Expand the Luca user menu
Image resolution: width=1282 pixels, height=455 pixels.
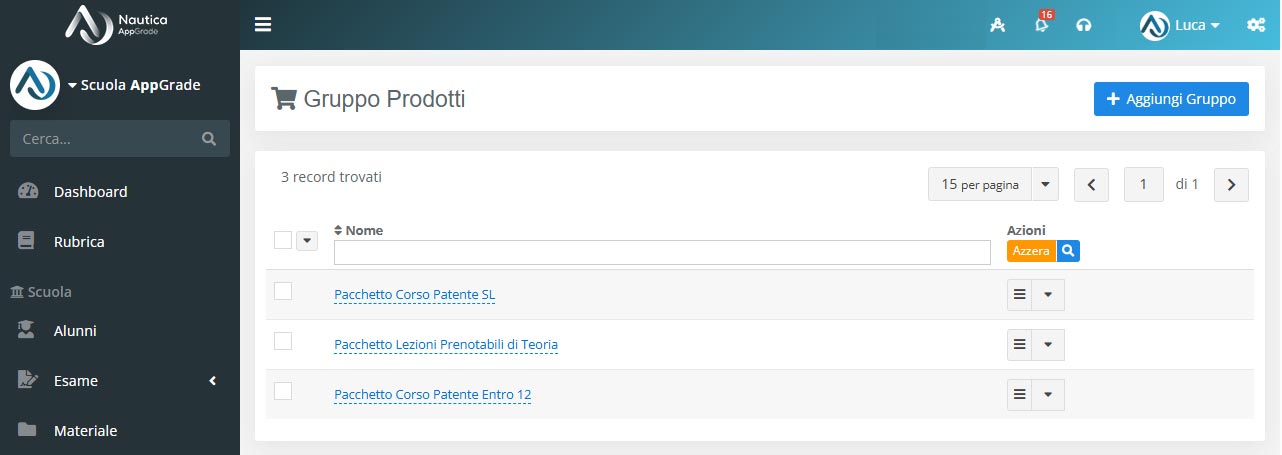pyautogui.click(x=1180, y=26)
